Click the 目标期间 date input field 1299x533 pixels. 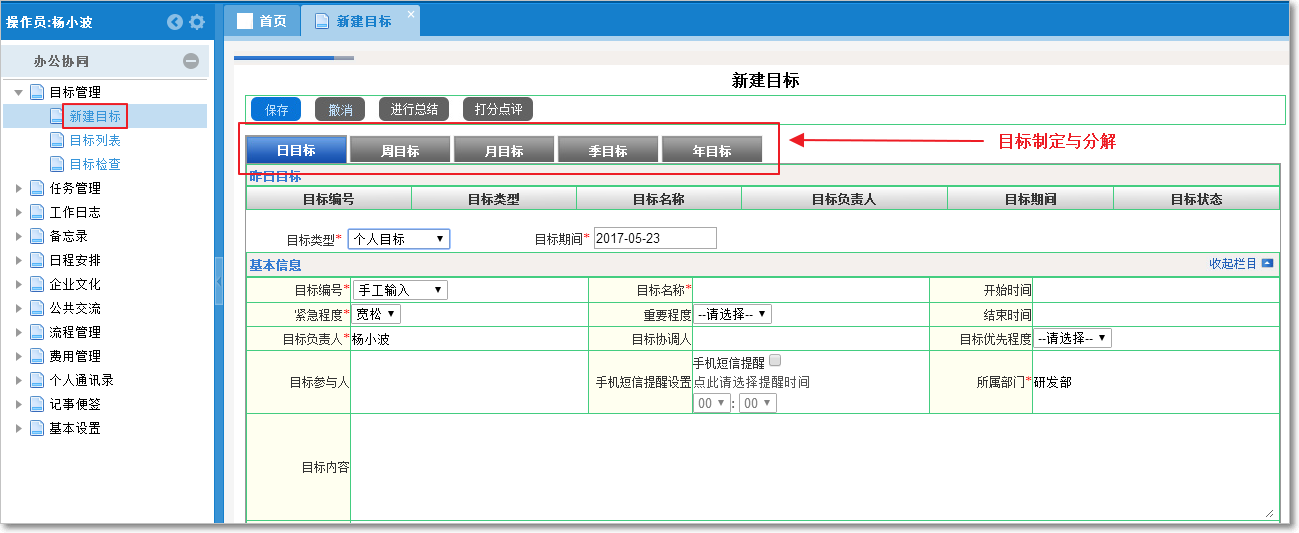click(x=655, y=238)
